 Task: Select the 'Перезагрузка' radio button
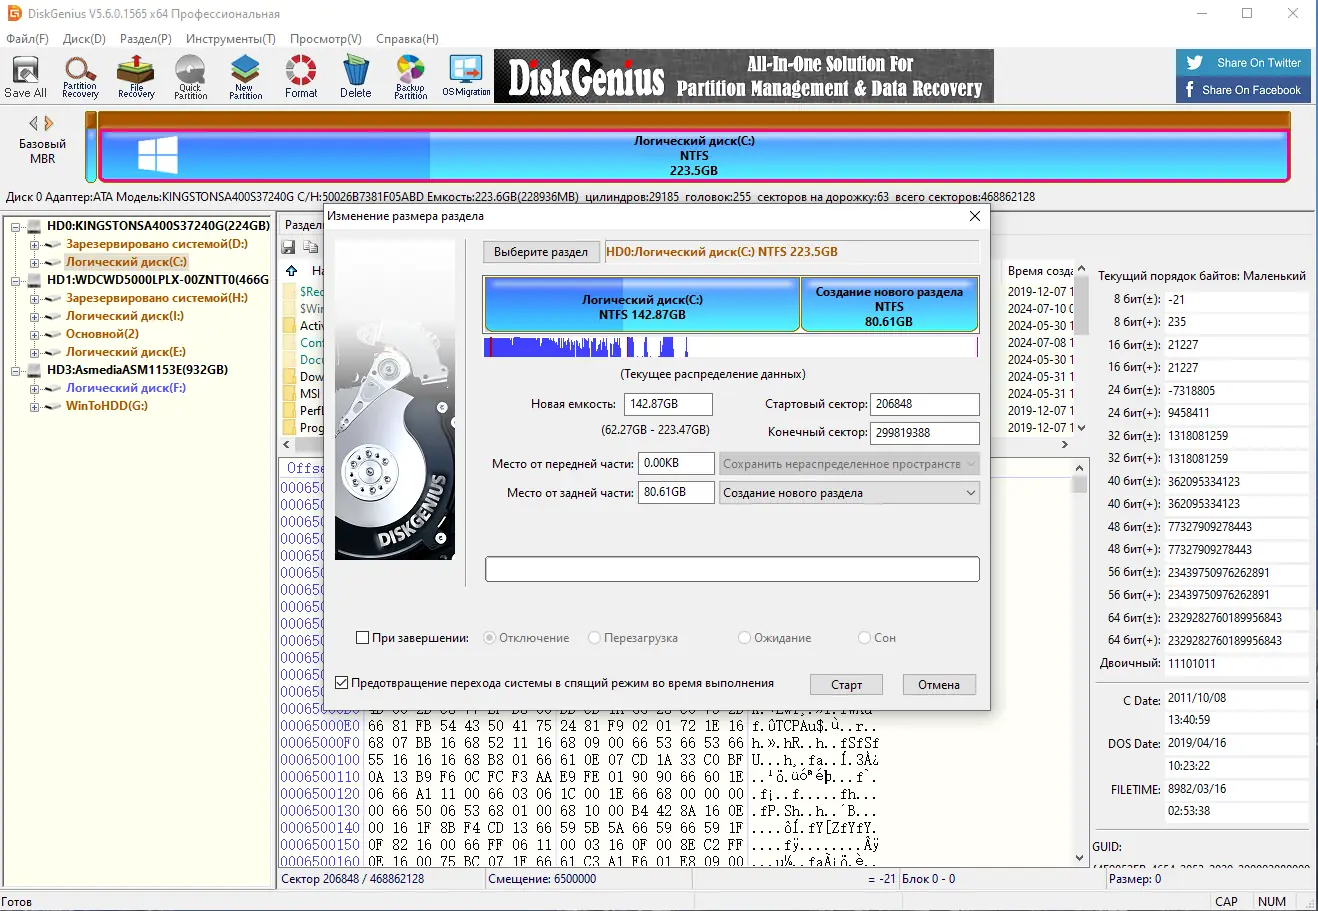(595, 638)
